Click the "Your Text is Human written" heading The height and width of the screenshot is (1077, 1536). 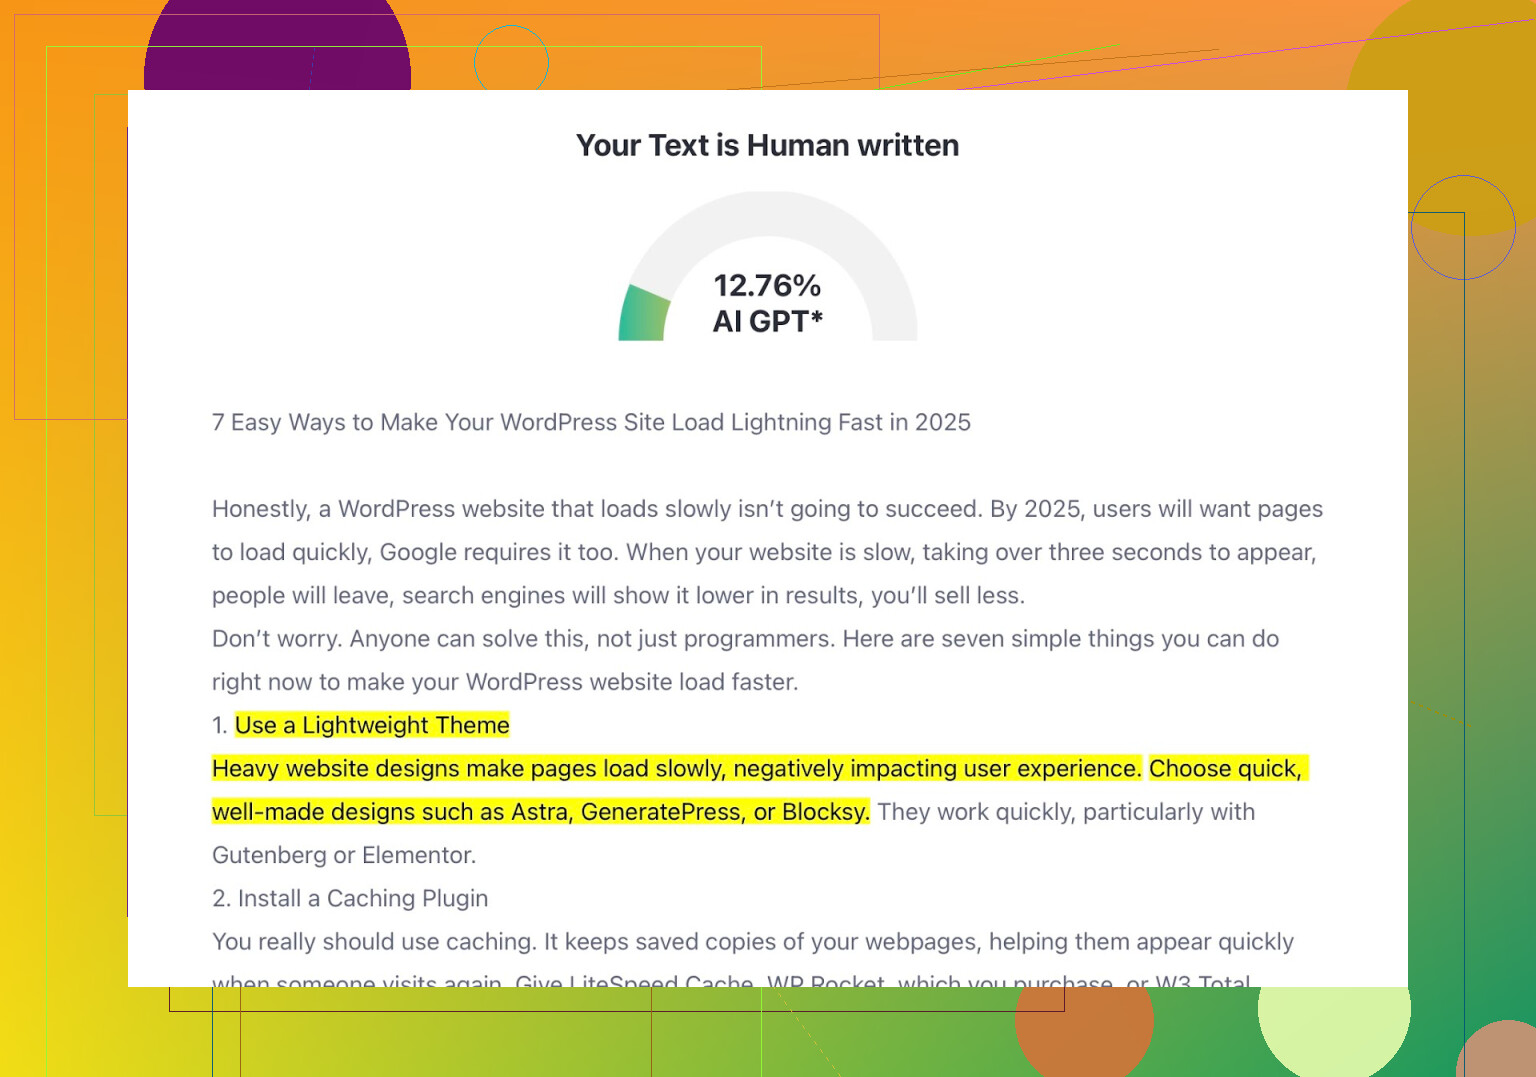coord(767,146)
